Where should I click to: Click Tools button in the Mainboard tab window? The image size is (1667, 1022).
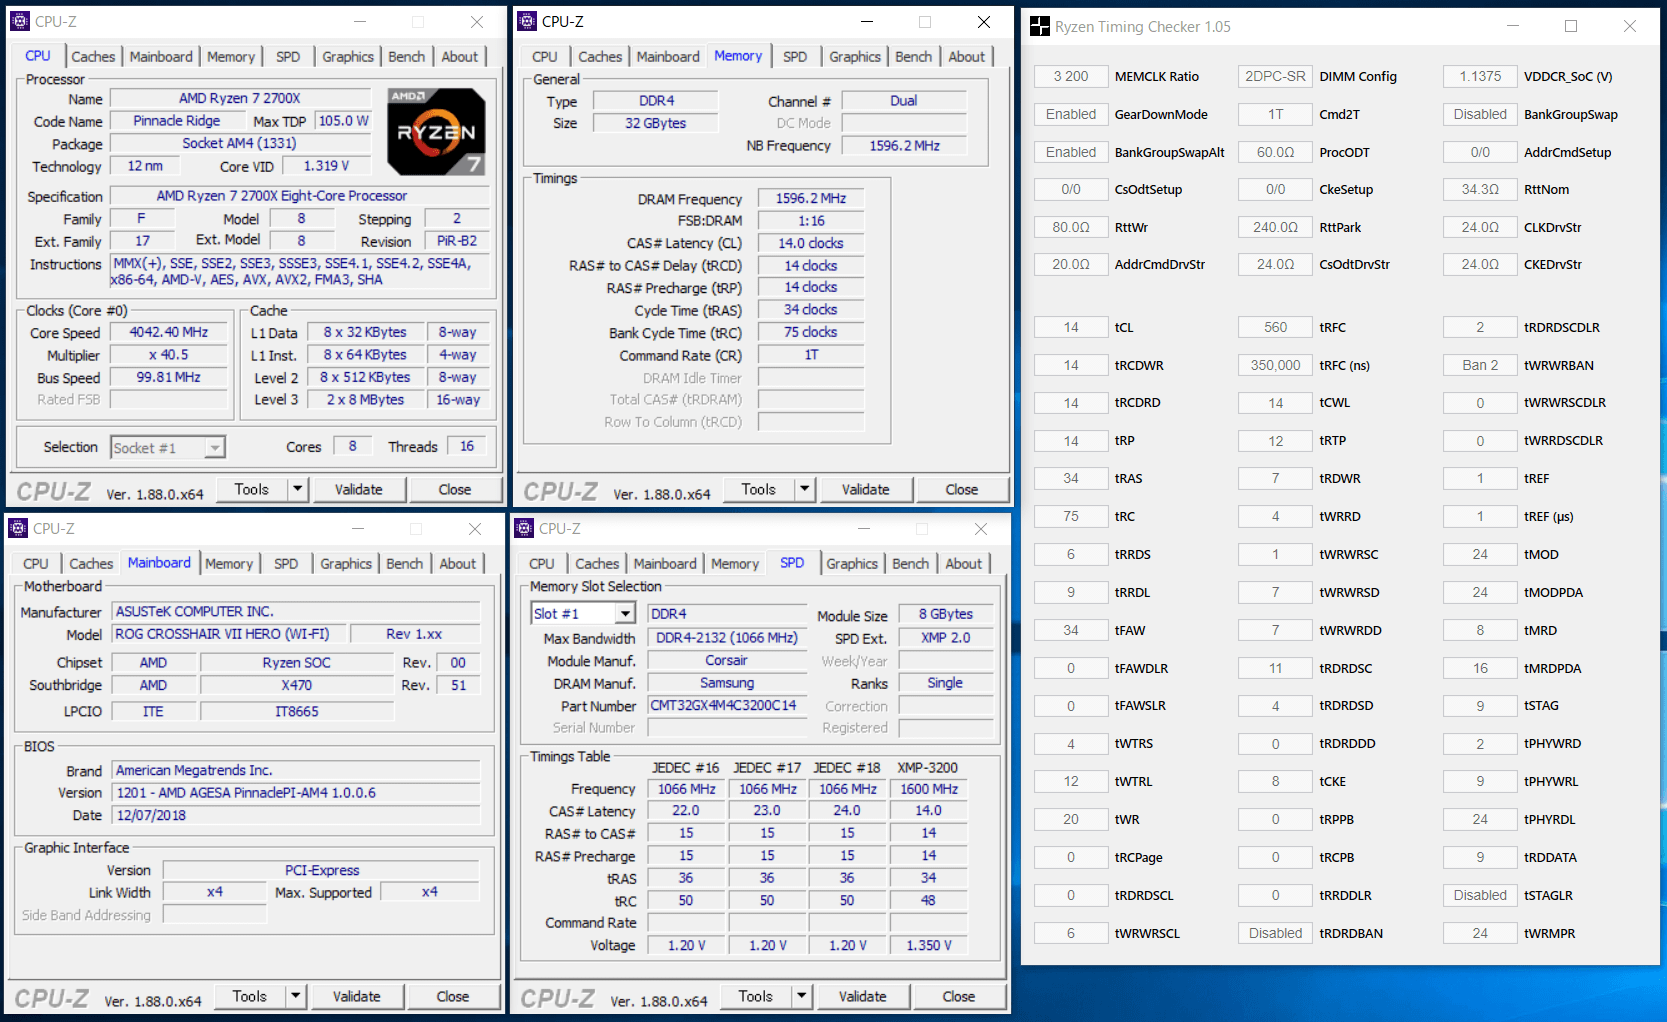[249, 996]
